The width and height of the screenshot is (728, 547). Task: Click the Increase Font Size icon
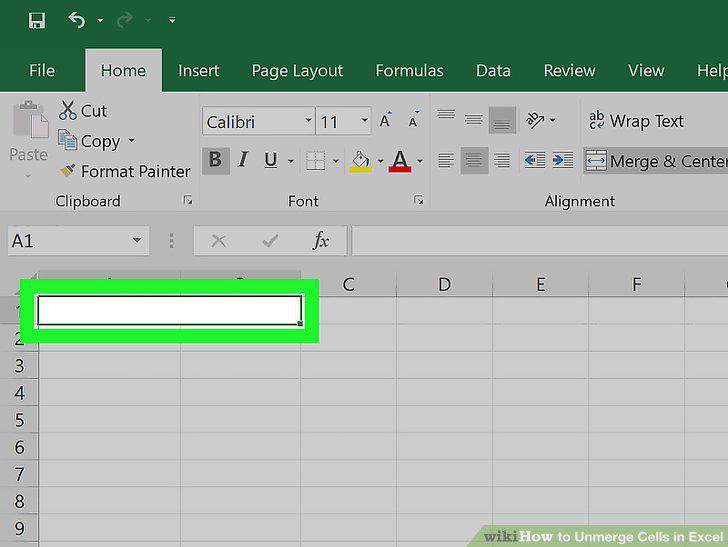tap(385, 120)
